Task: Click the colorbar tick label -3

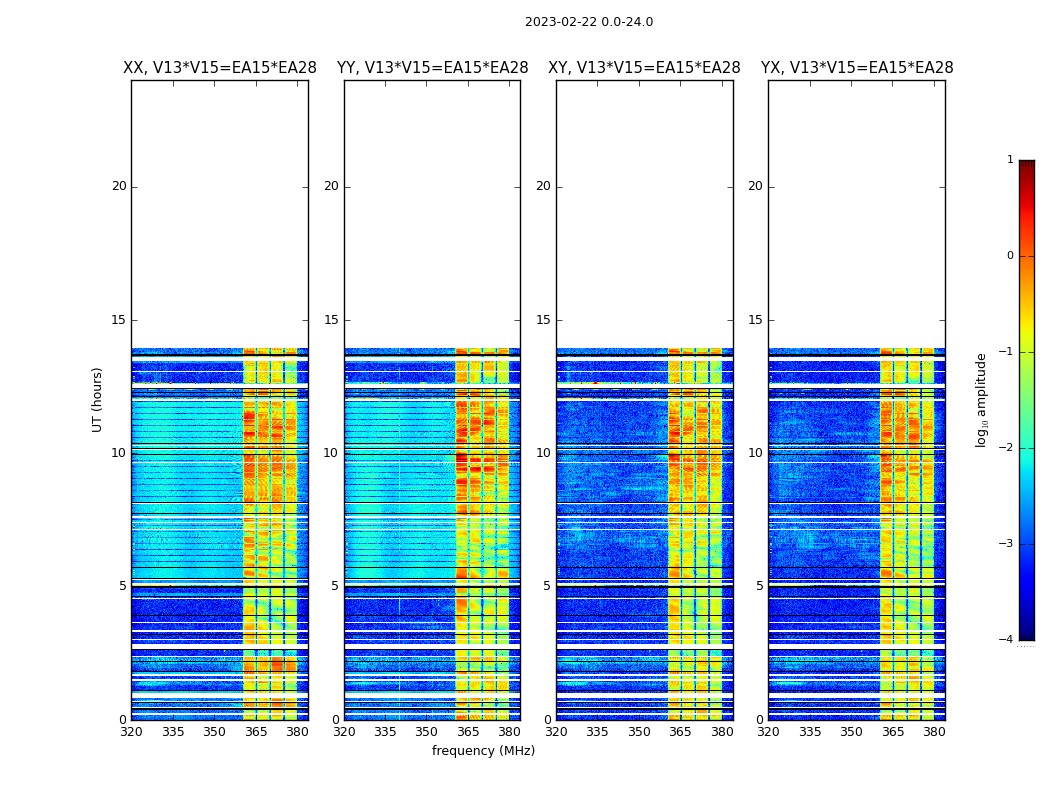Action: click(1009, 544)
